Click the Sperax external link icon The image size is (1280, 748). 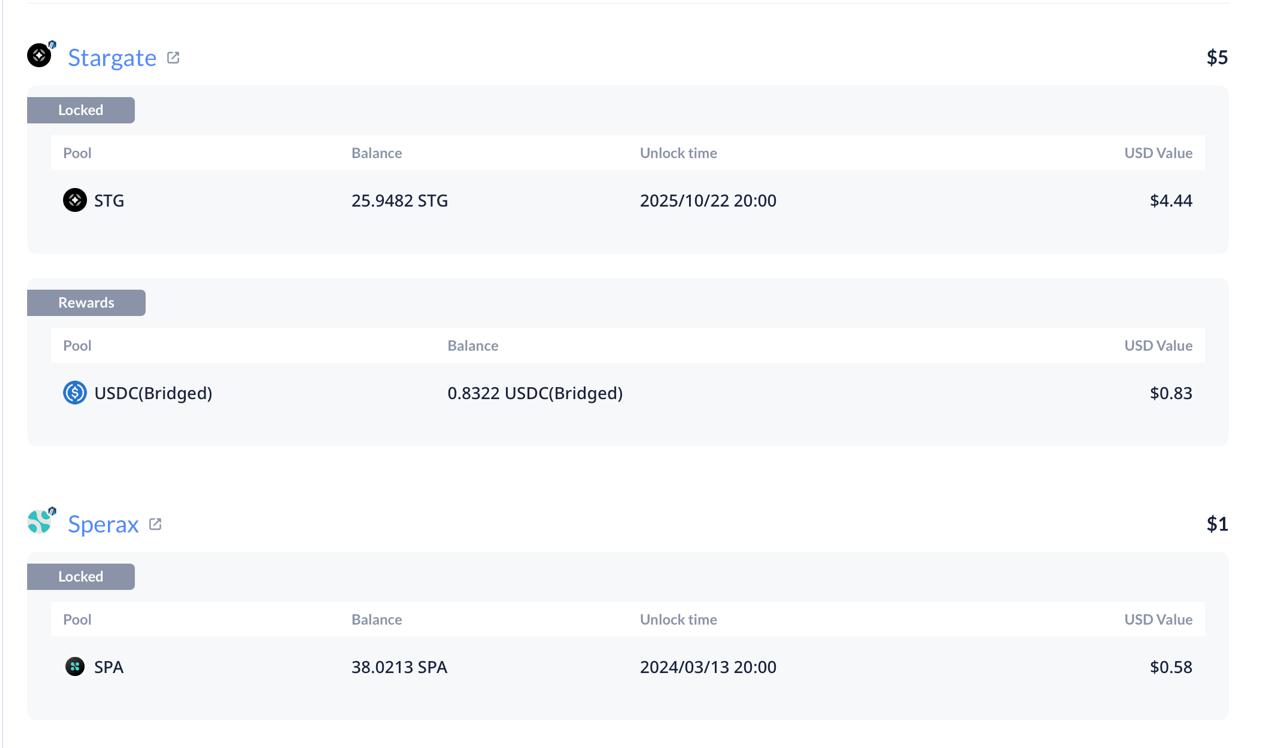click(x=155, y=524)
